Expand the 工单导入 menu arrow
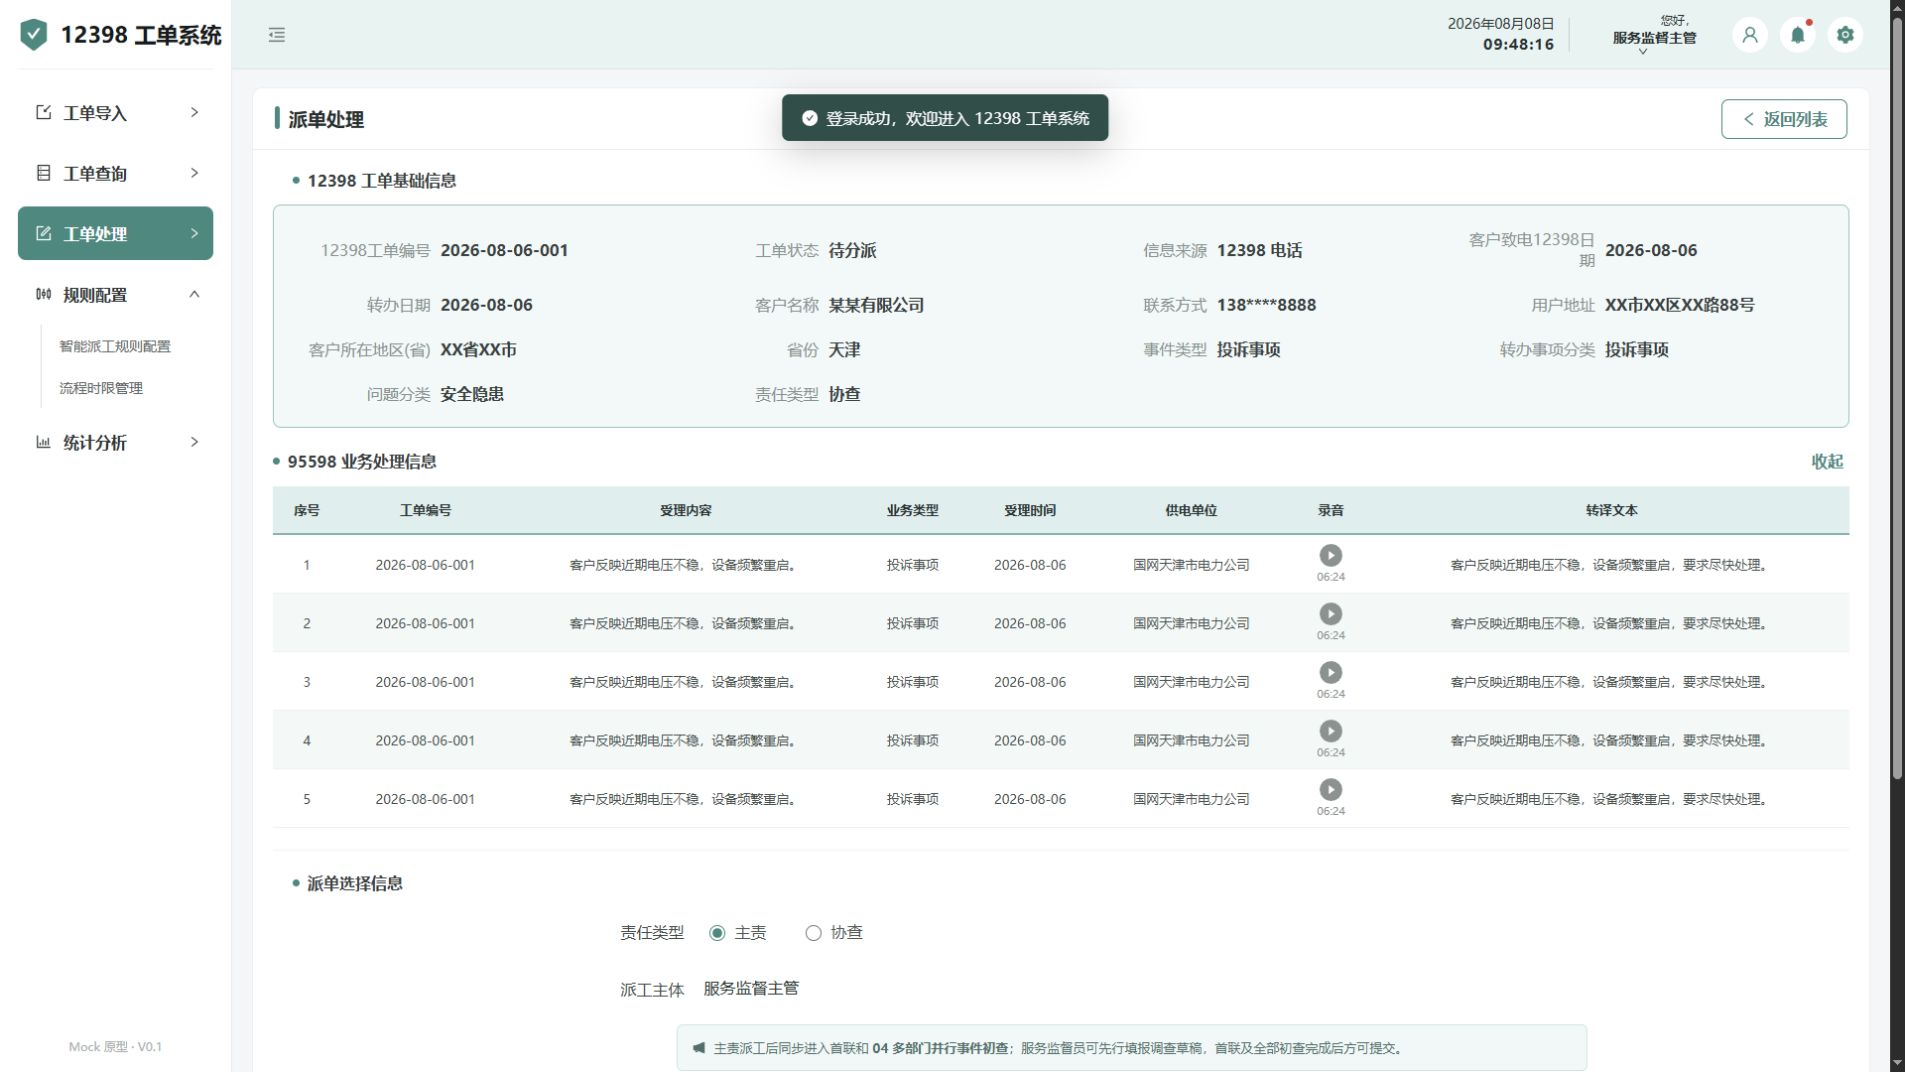The height and width of the screenshot is (1072, 1905). 195,112
